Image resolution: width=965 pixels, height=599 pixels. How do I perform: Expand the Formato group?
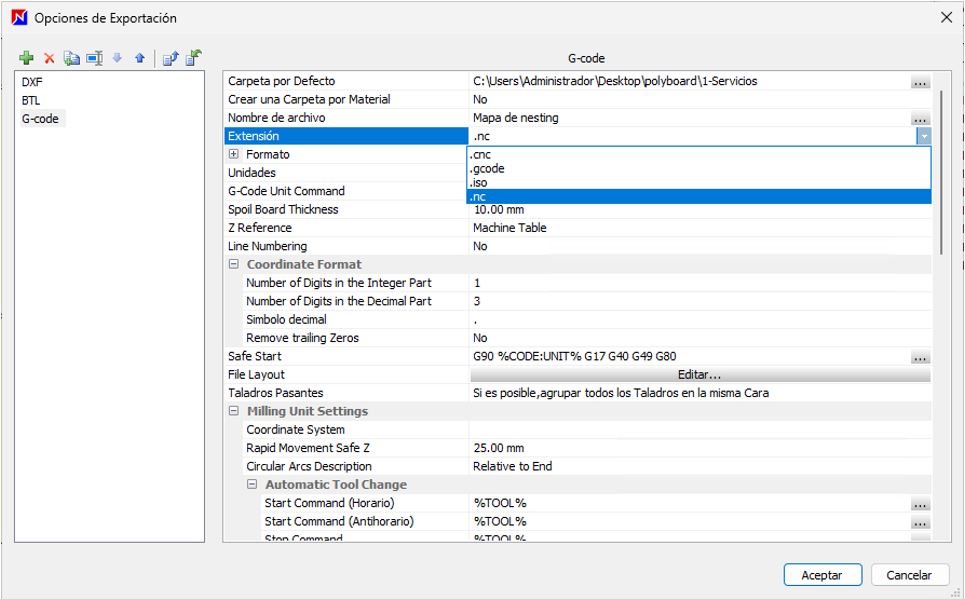(234, 154)
